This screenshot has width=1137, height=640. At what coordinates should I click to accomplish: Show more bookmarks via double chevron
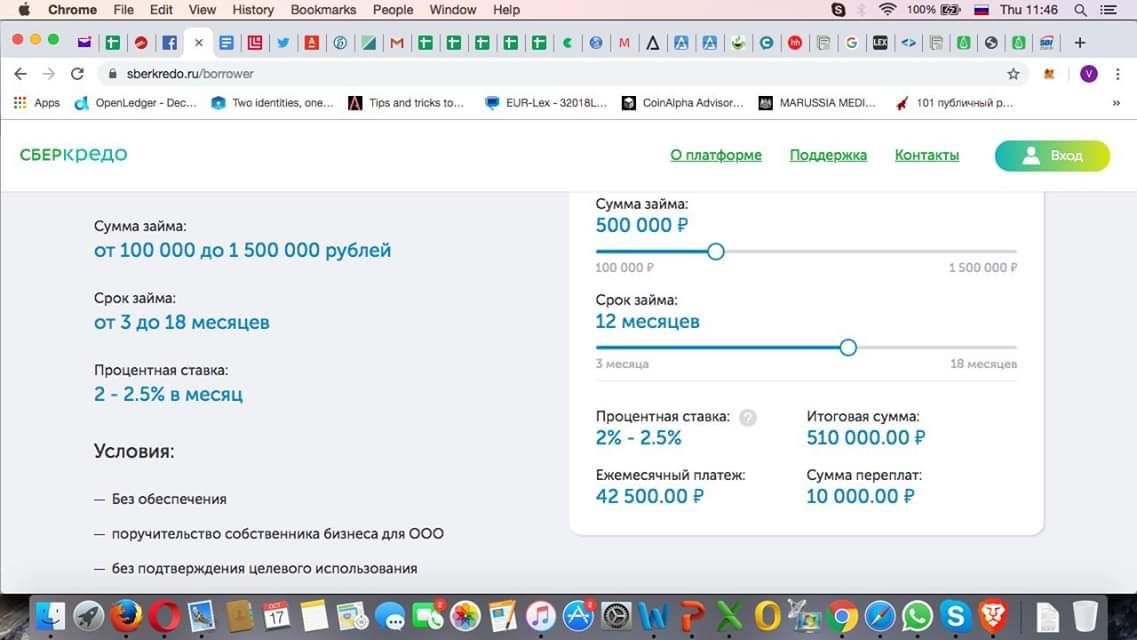(1116, 103)
